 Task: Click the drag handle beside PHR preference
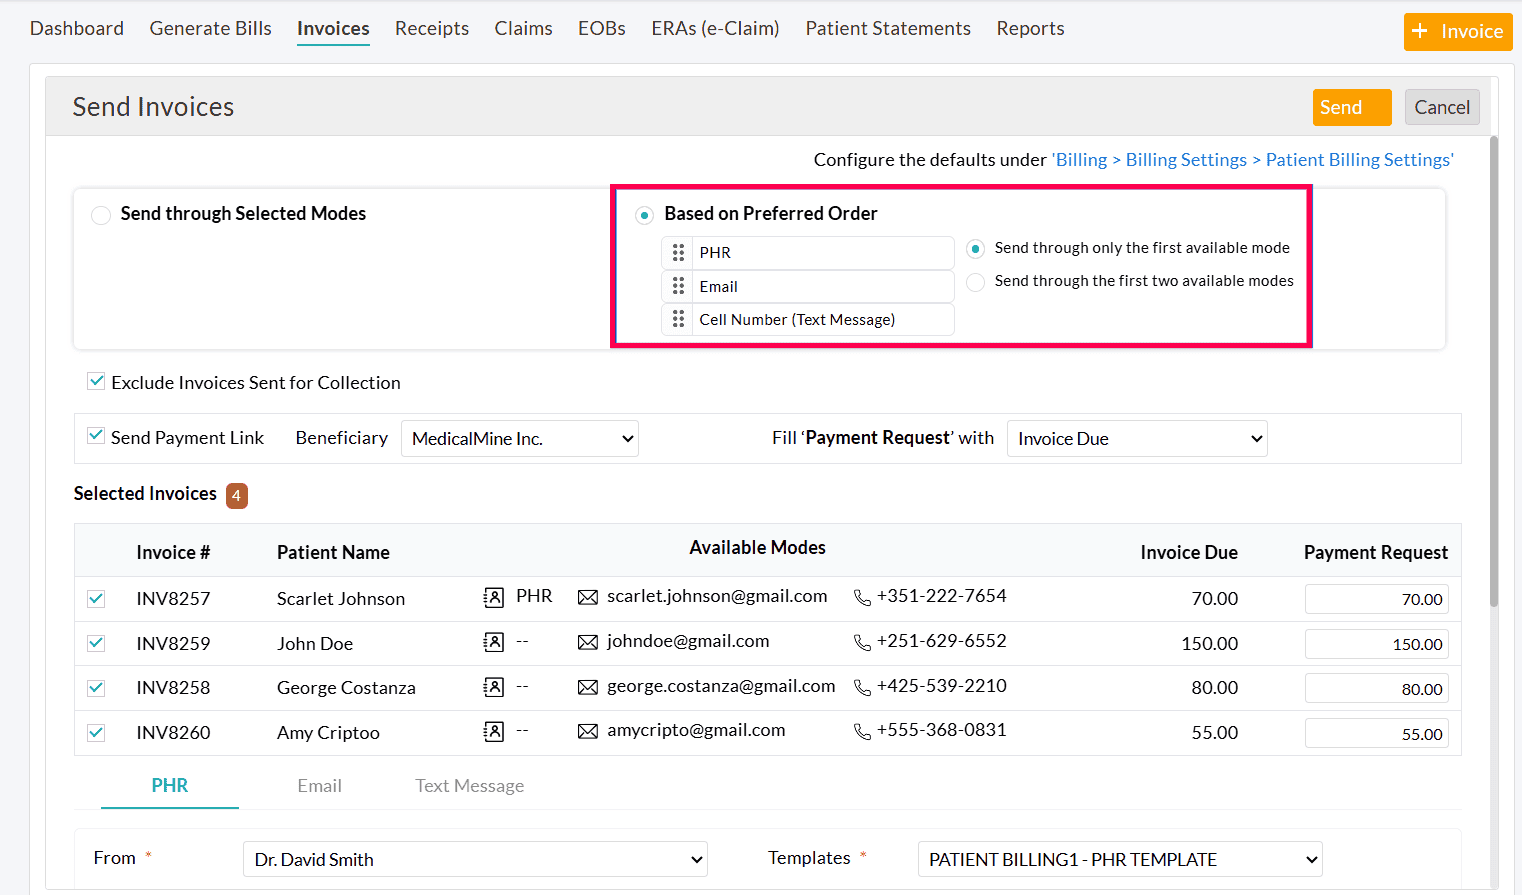[x=678, y=252]
